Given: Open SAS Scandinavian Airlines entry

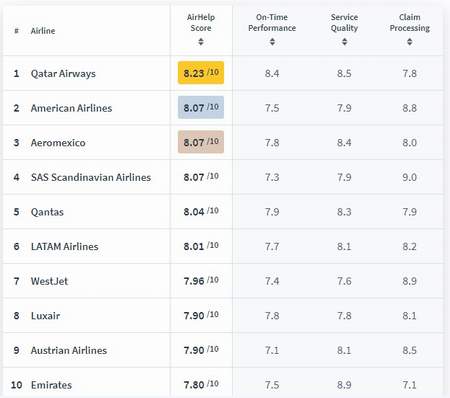Looking at the screenshot, I should coord(91,177).
